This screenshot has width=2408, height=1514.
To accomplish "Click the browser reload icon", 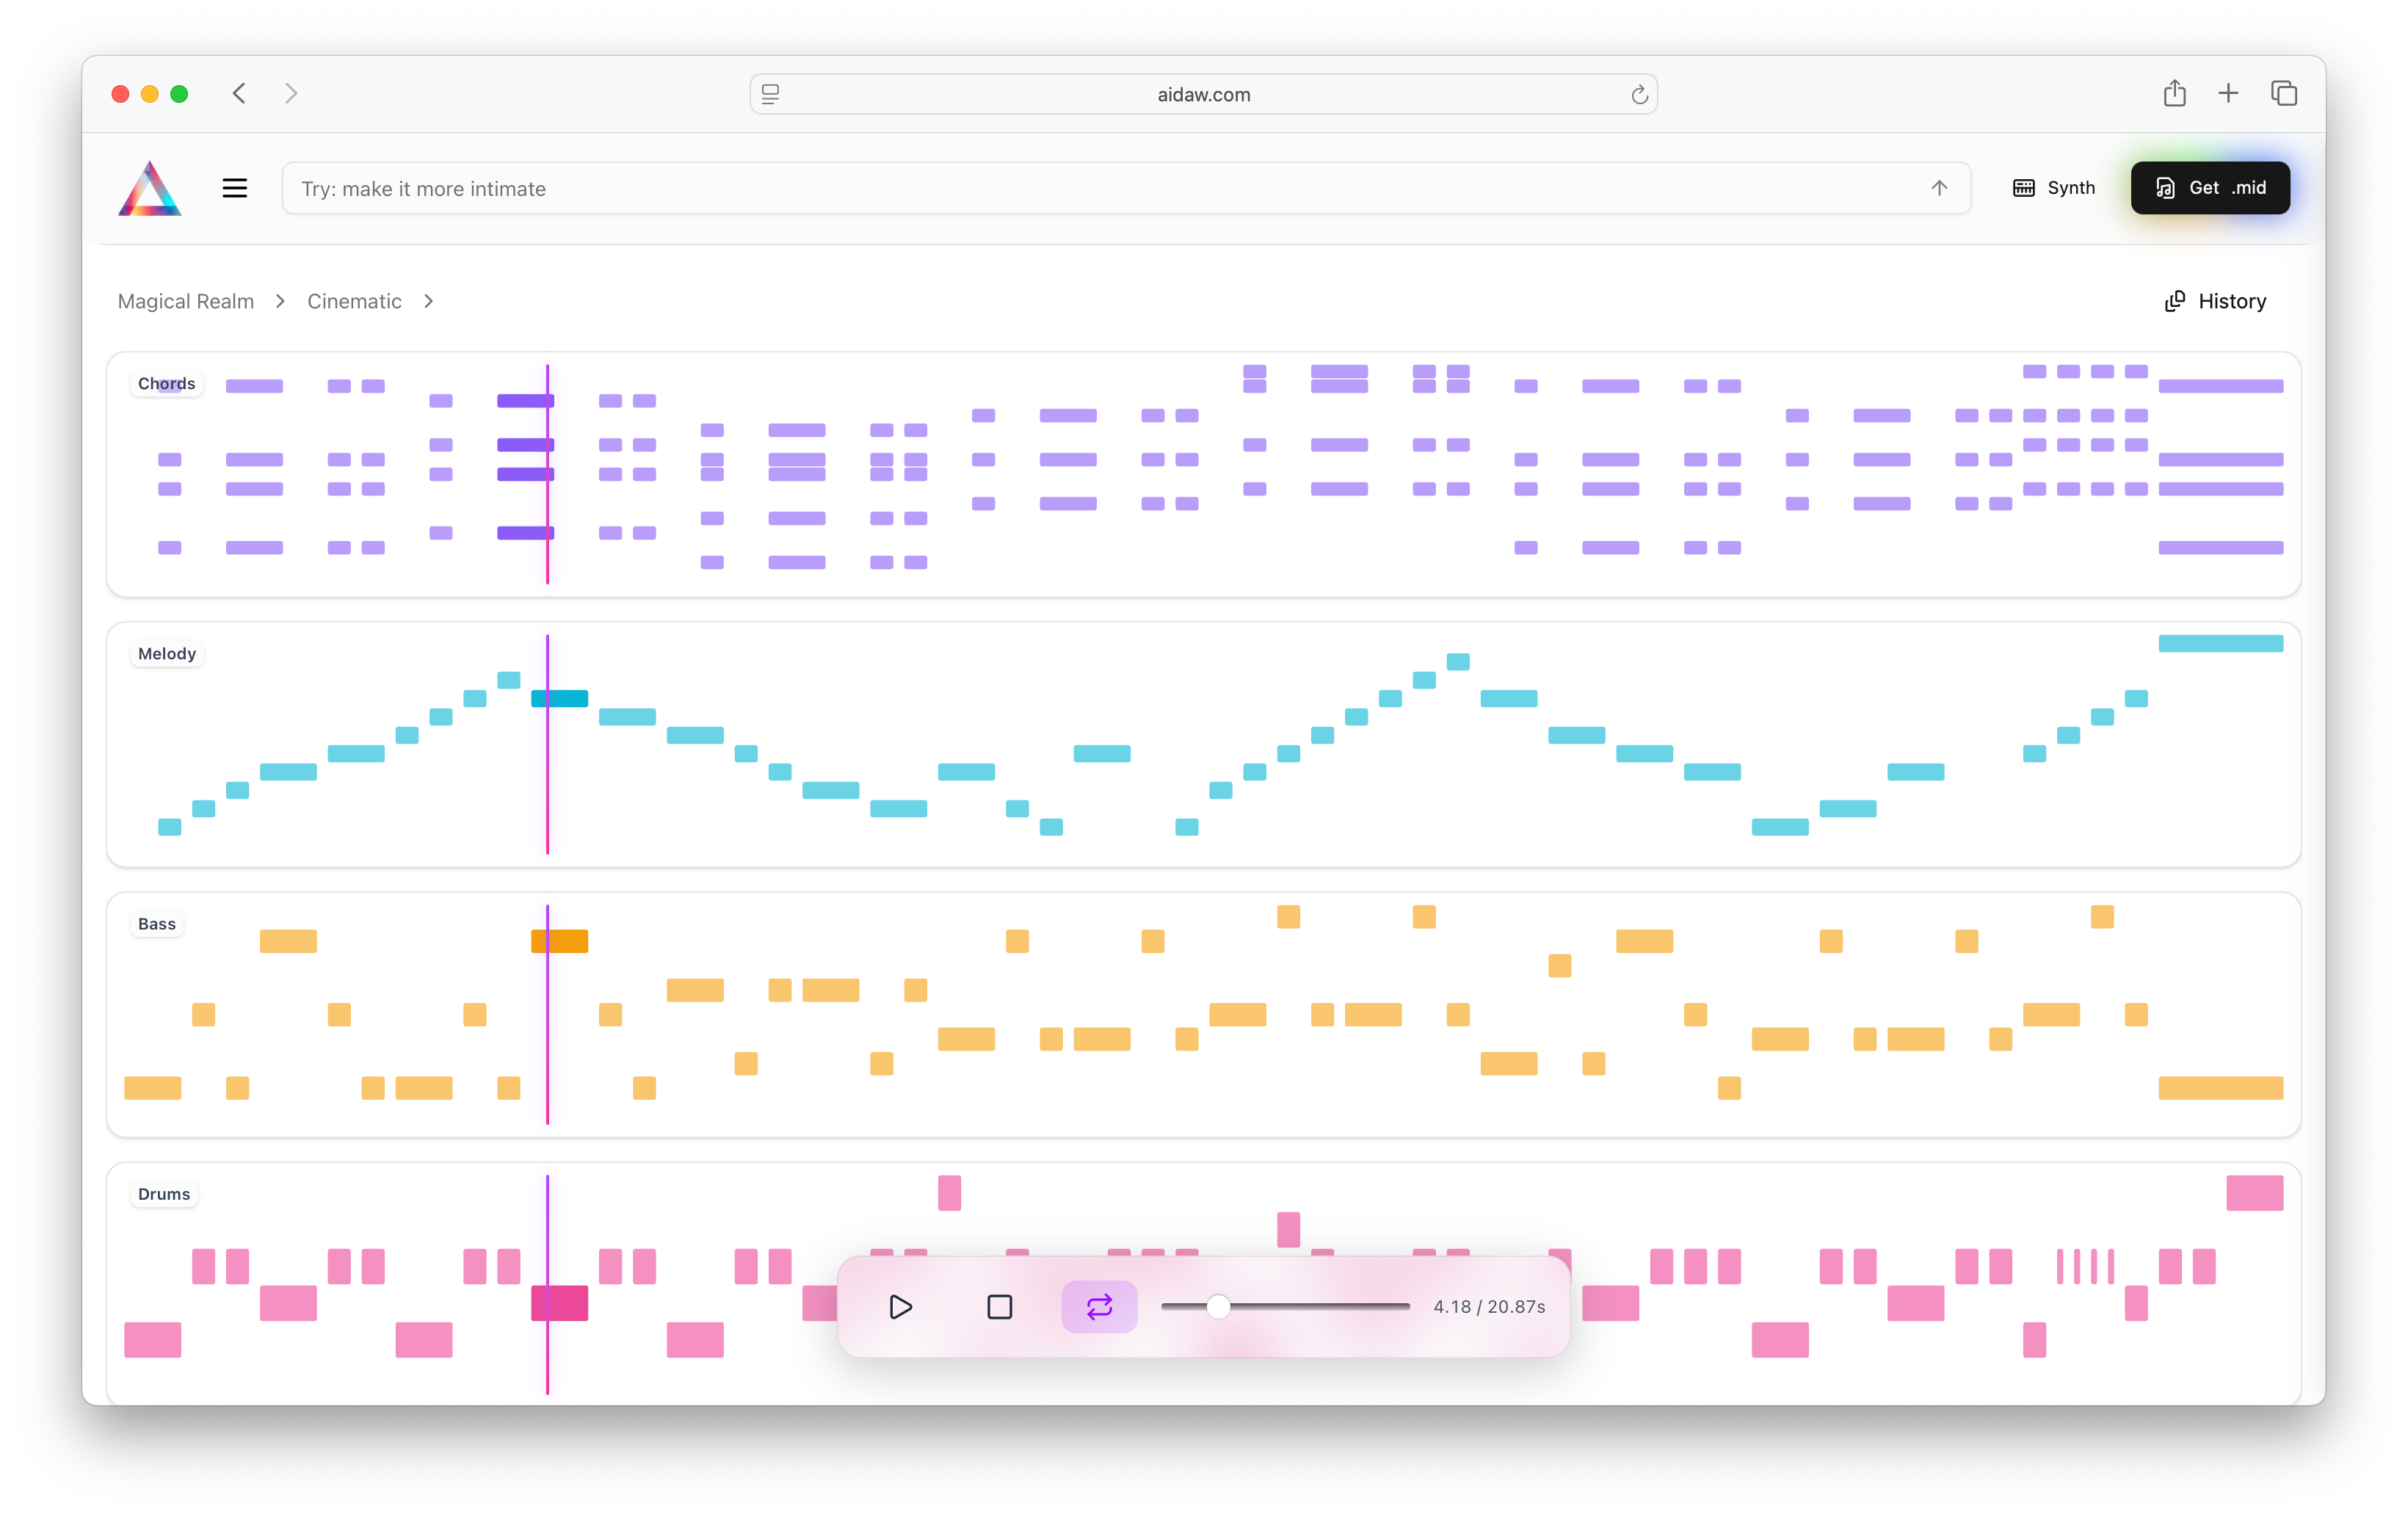I will point(1639,94).
